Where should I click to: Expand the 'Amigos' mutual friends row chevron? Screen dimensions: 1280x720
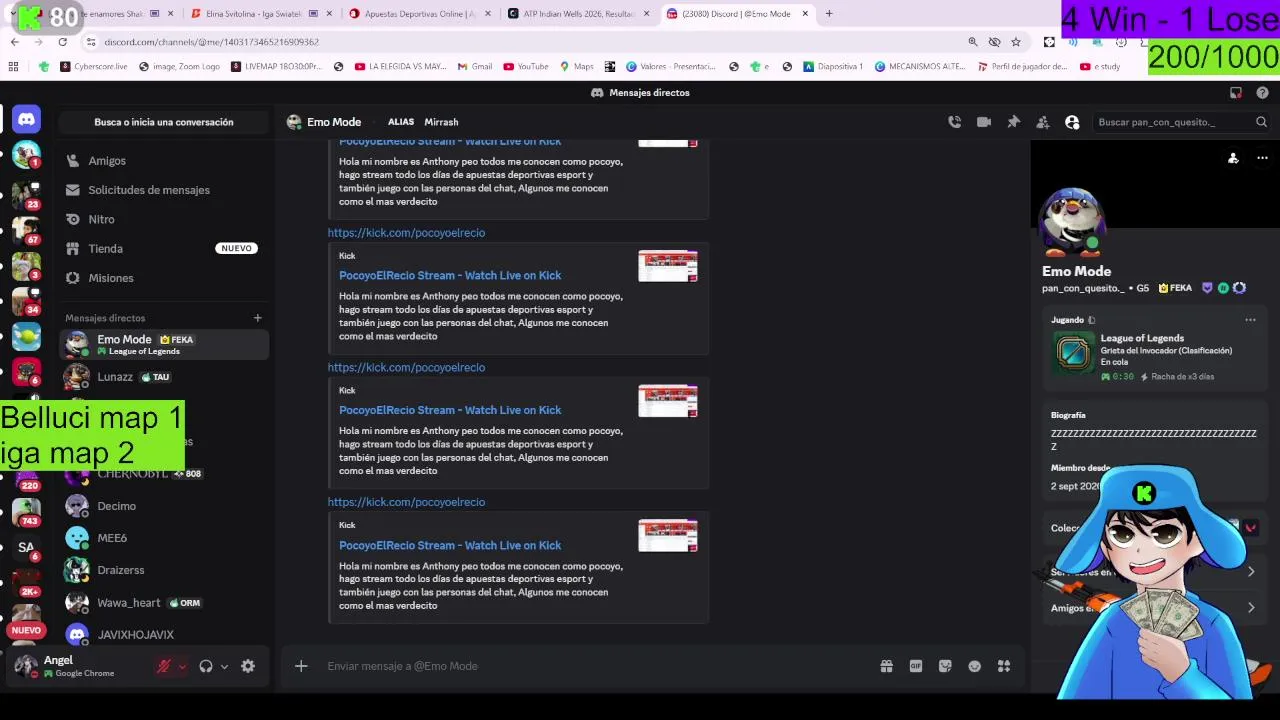[1251, 608]
